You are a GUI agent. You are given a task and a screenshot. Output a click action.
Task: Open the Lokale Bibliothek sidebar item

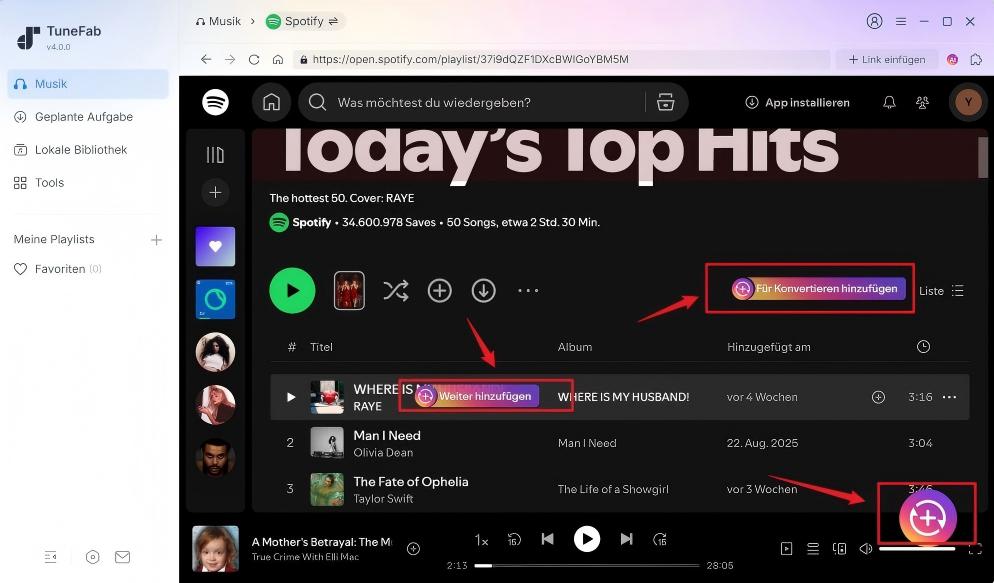click(78, 149)
